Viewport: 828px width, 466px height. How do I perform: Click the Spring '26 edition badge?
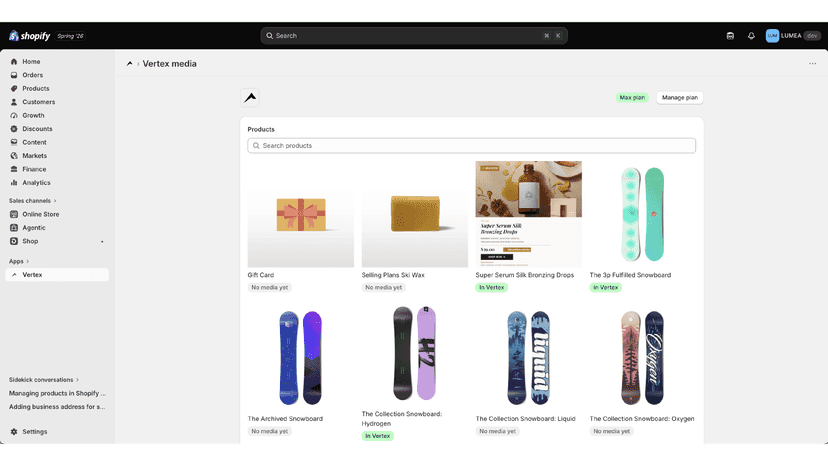pyautogui.click(x=71, y=36)
